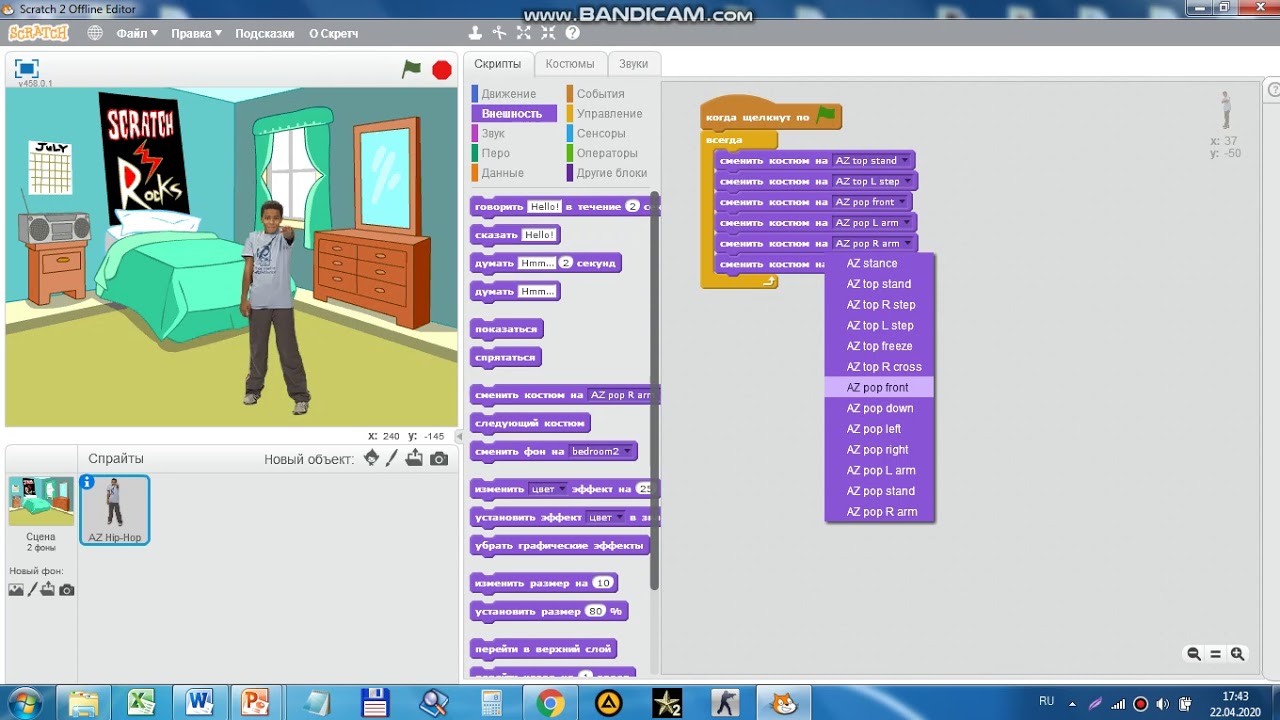Choose 'AZ top R cross' from the costume list

coord(879,367)
